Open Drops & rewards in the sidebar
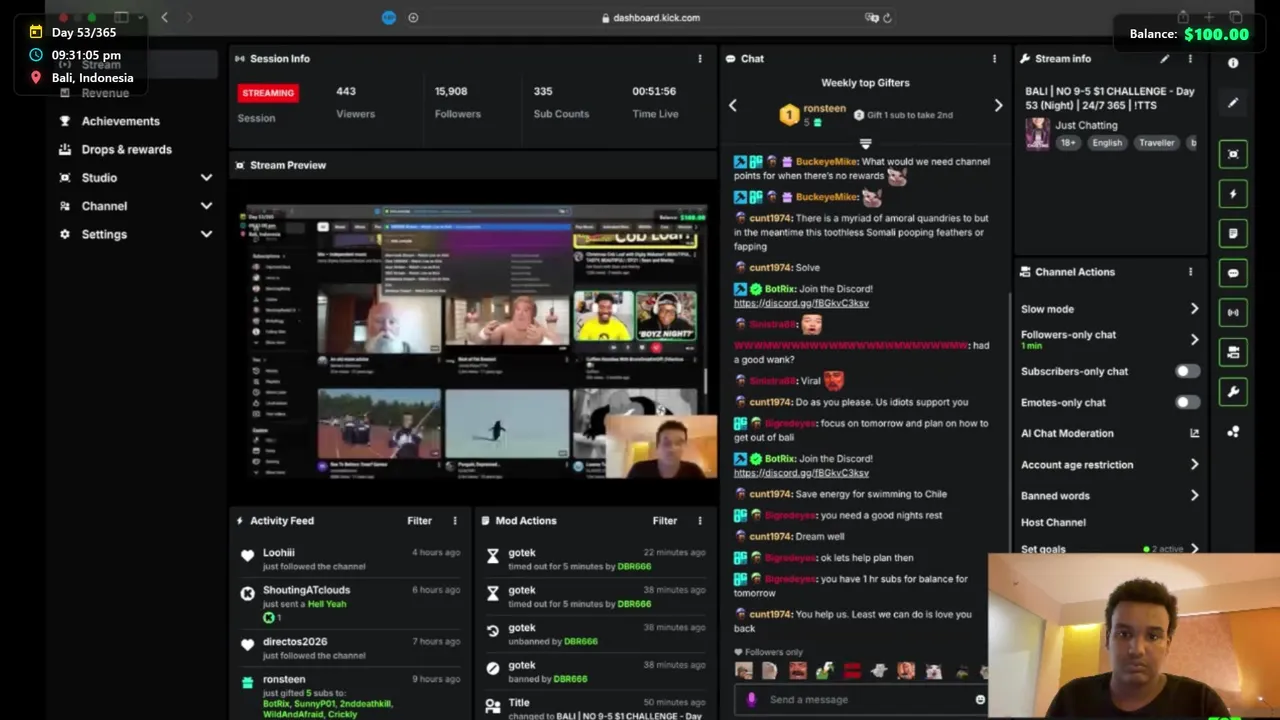The image size is (1280, 720). [x=126, y=150]
